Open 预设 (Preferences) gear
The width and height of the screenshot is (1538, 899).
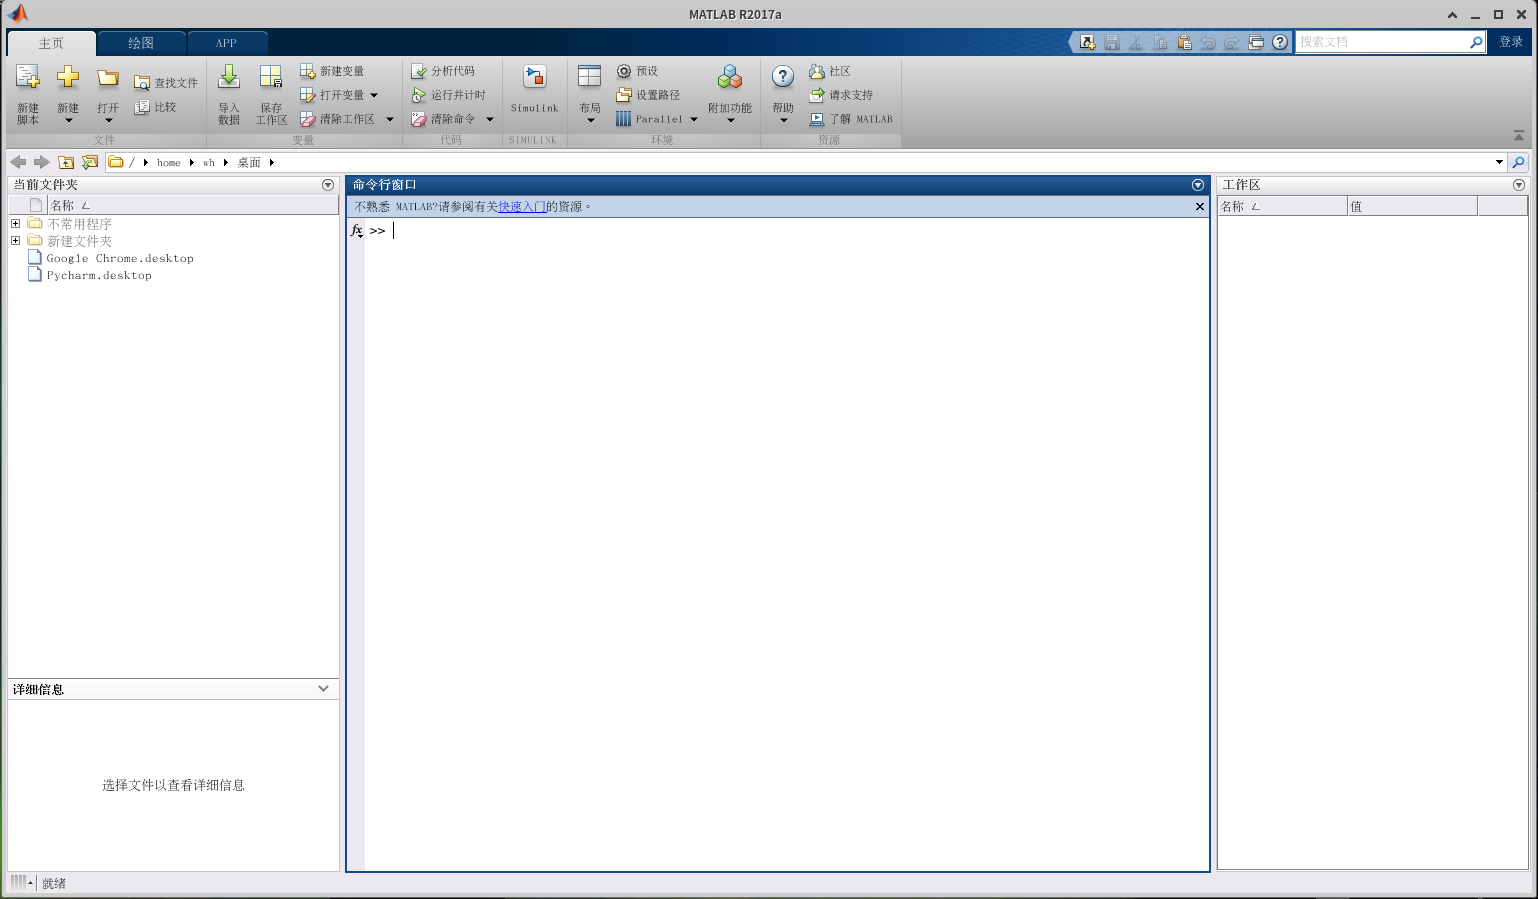637,71
